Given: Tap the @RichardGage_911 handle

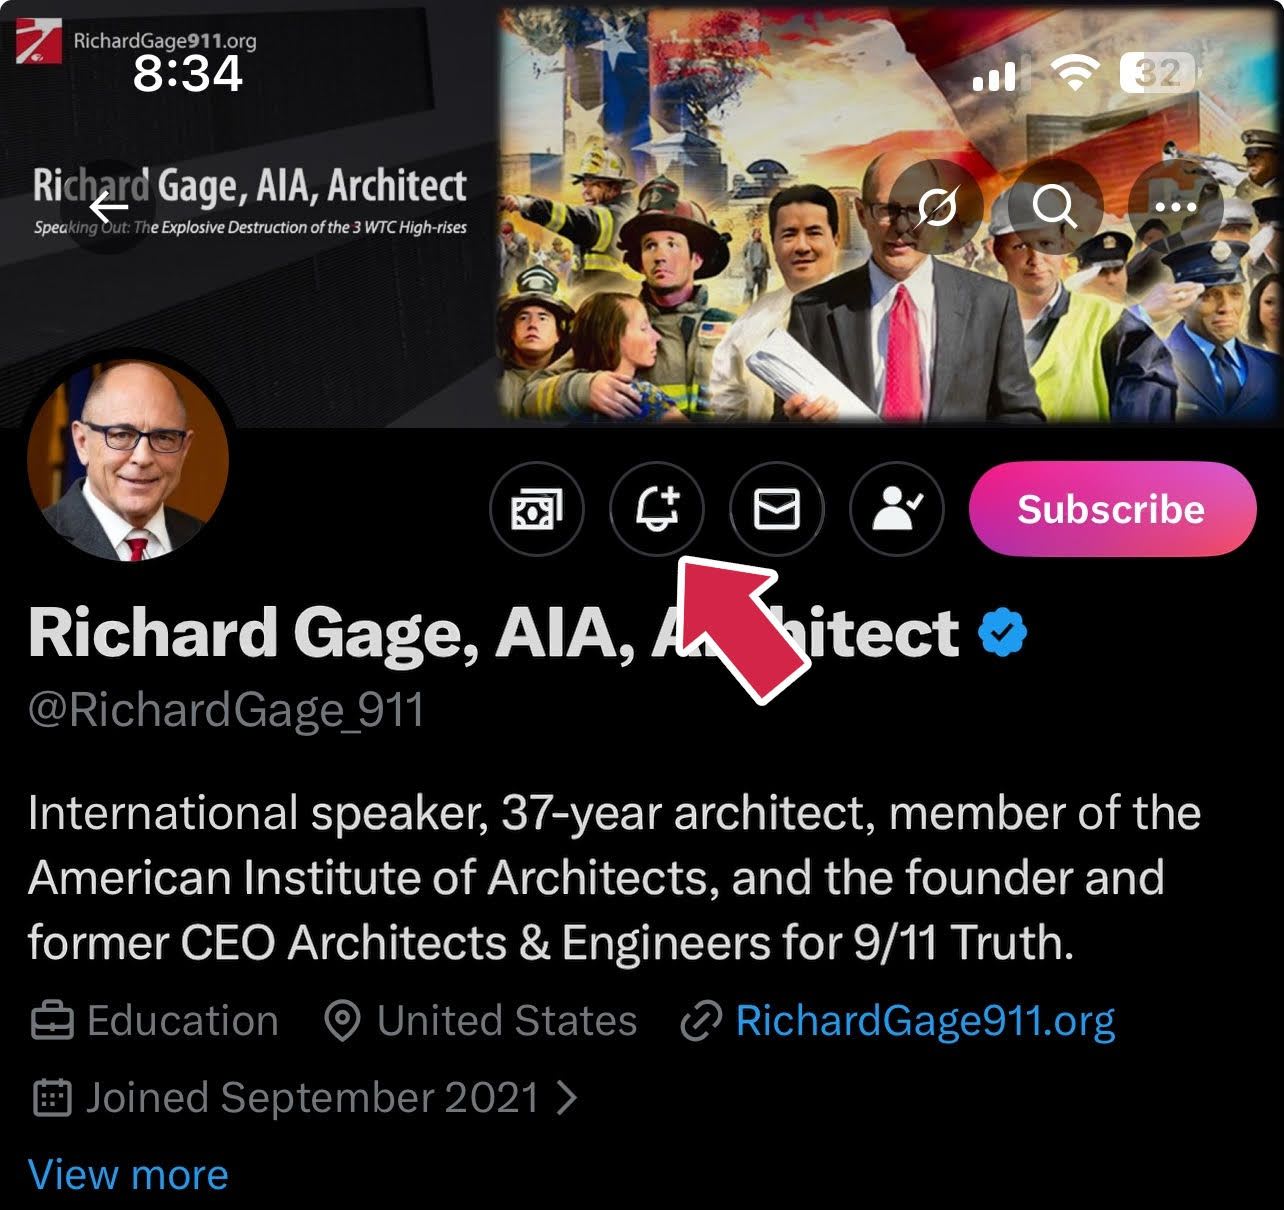Looking at the screenshot, I should coord(226,711).
